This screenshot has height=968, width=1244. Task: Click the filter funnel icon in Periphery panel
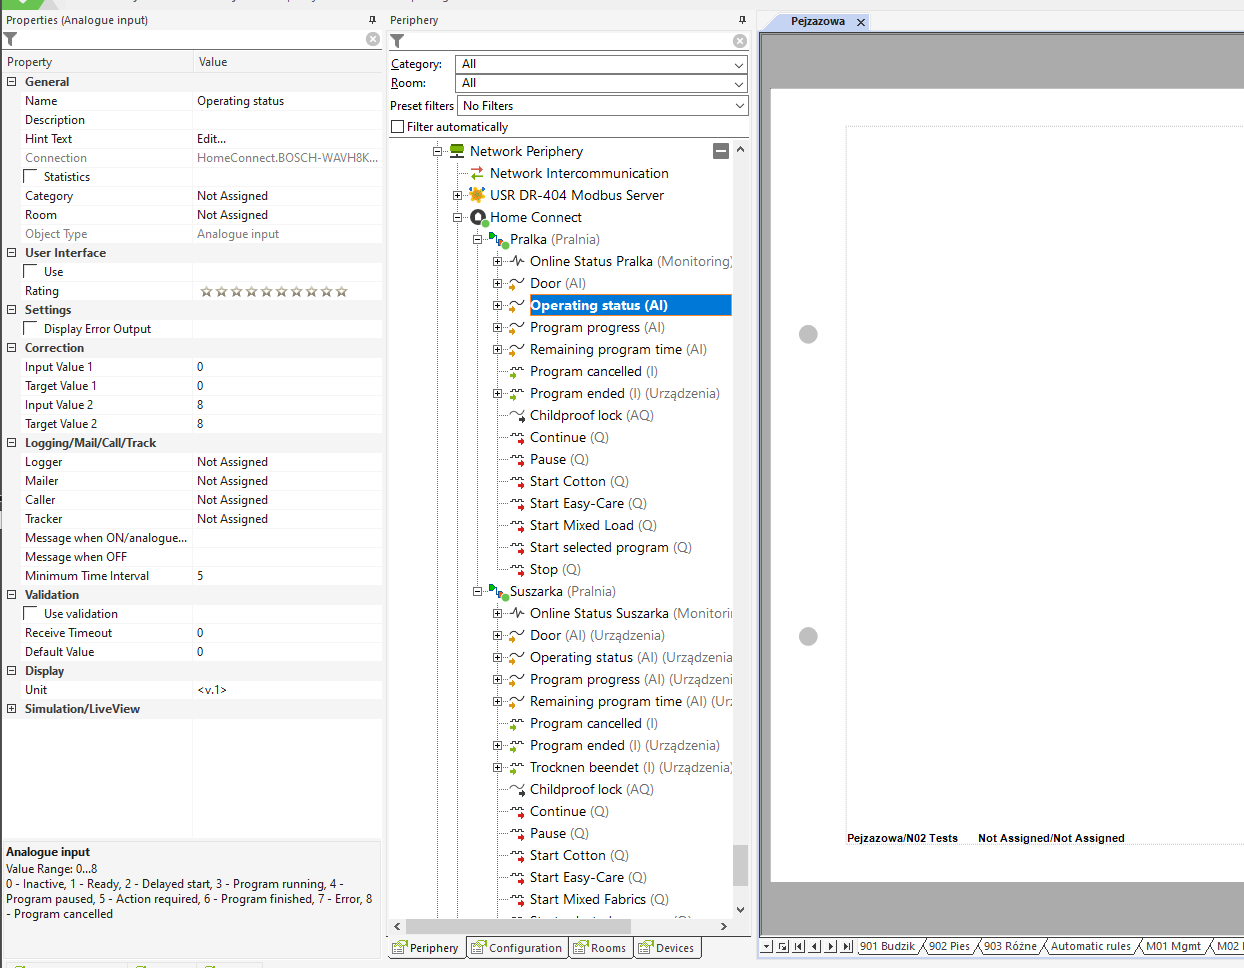click(x=398, y=41)
